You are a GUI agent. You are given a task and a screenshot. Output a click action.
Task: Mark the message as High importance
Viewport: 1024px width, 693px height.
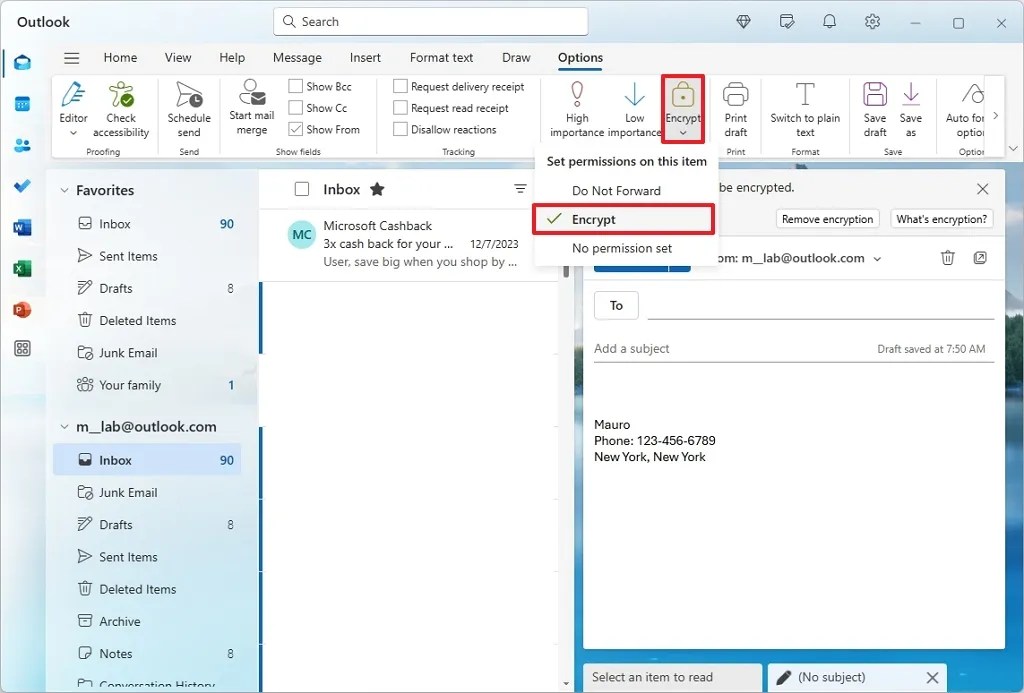click(x=576, y=110)
